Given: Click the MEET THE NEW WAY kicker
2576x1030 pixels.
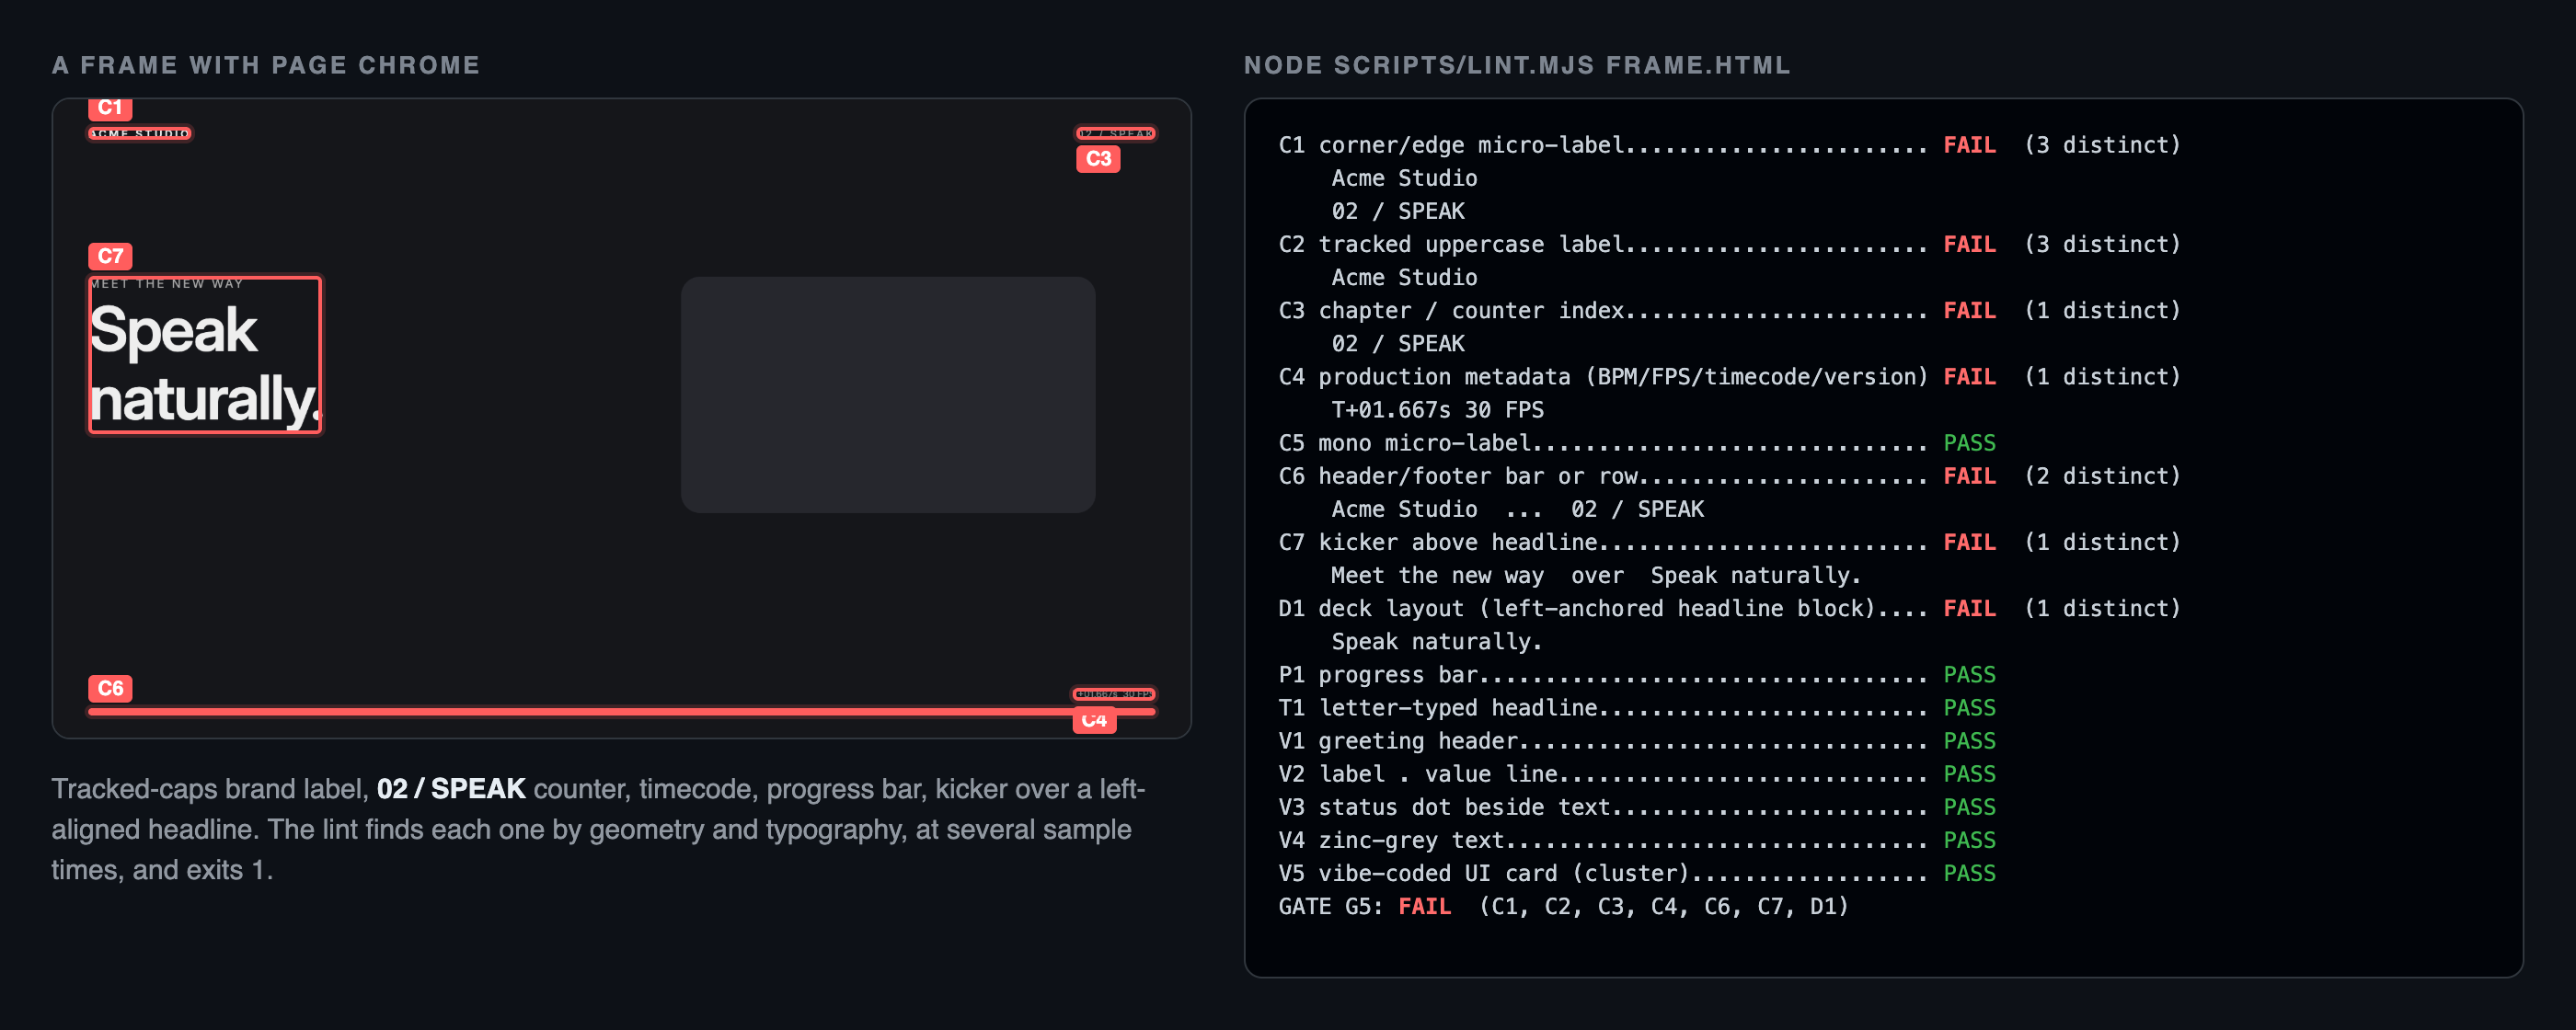Looking at the screenshot, I should click(167, 284).
